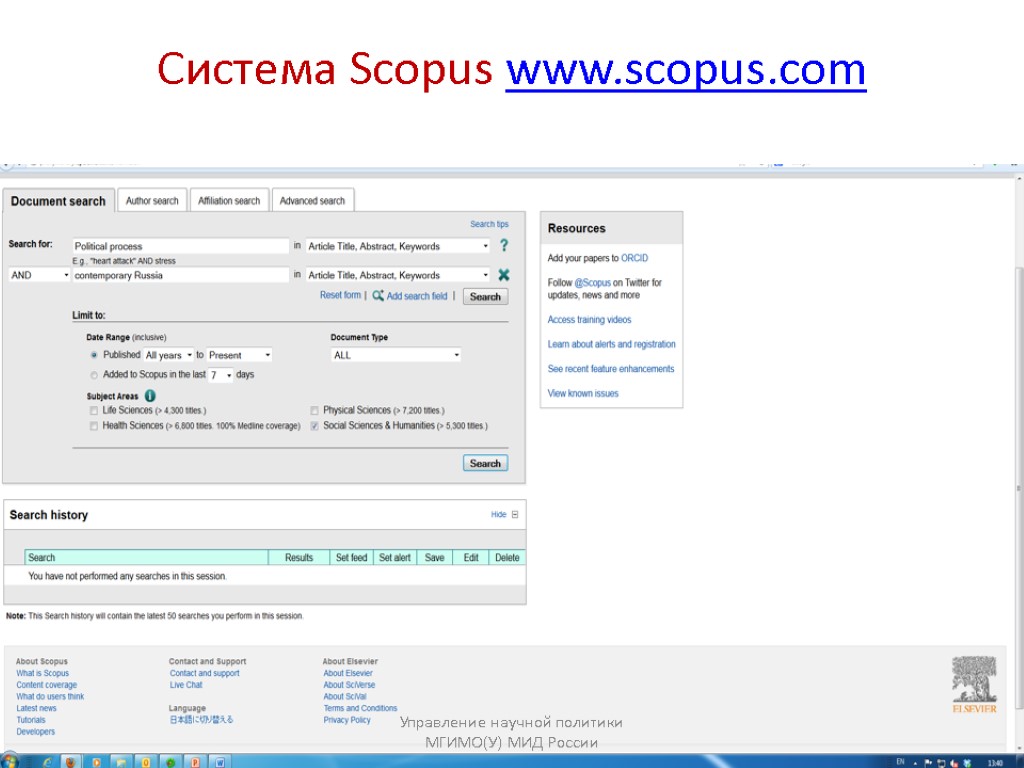Select Added to Scopus in the last radio
Image resolution: width=1024 pixels, height=768 pixels.
click(94, 375)
